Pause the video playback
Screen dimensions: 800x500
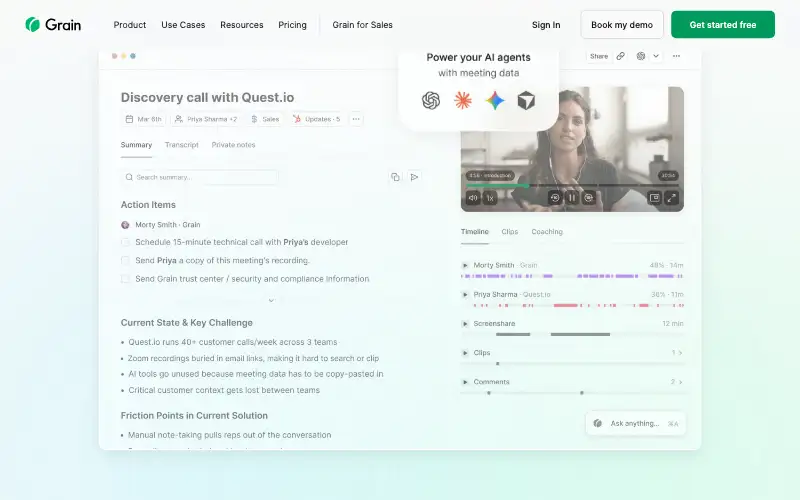(572, 197)
